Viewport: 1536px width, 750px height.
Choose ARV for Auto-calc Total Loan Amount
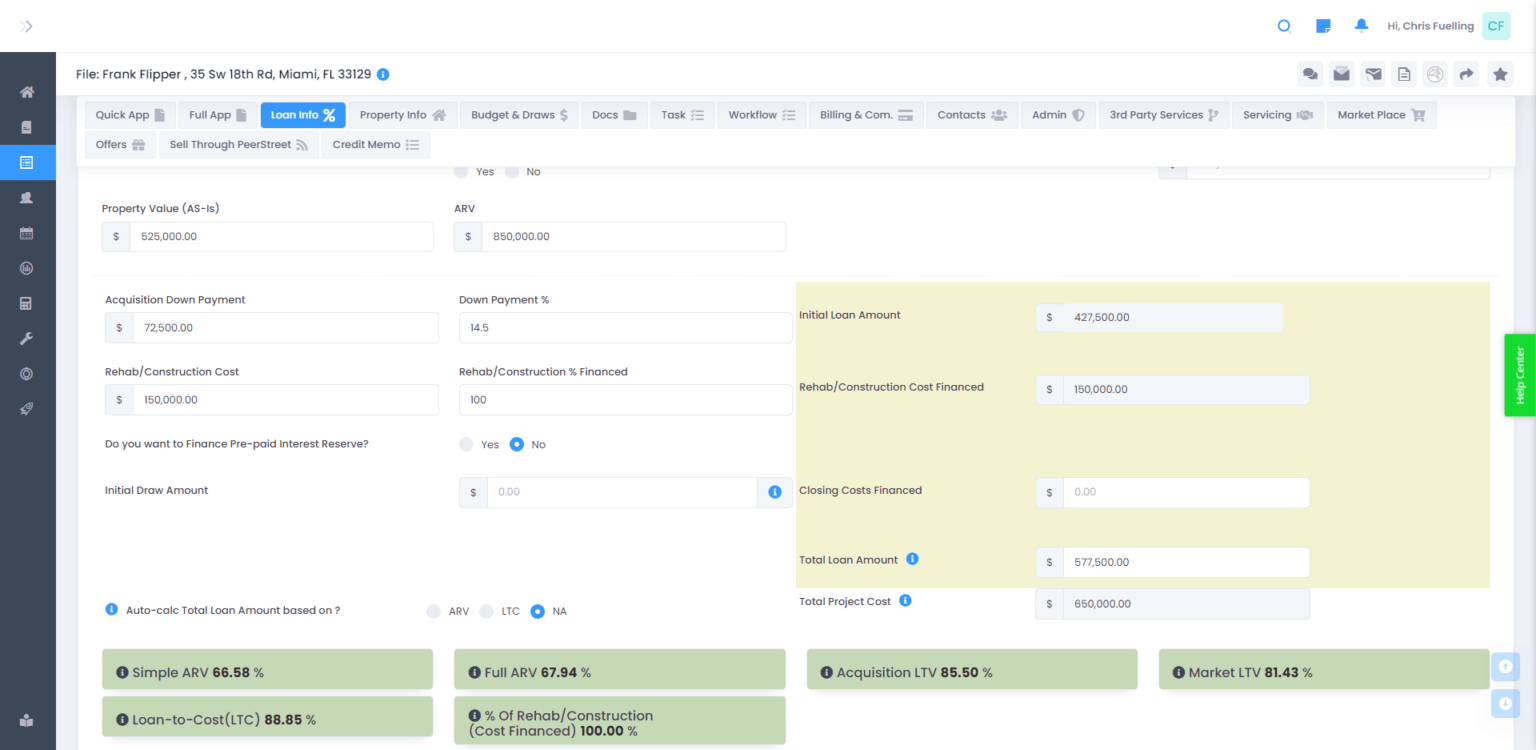[x=434, y=611]
